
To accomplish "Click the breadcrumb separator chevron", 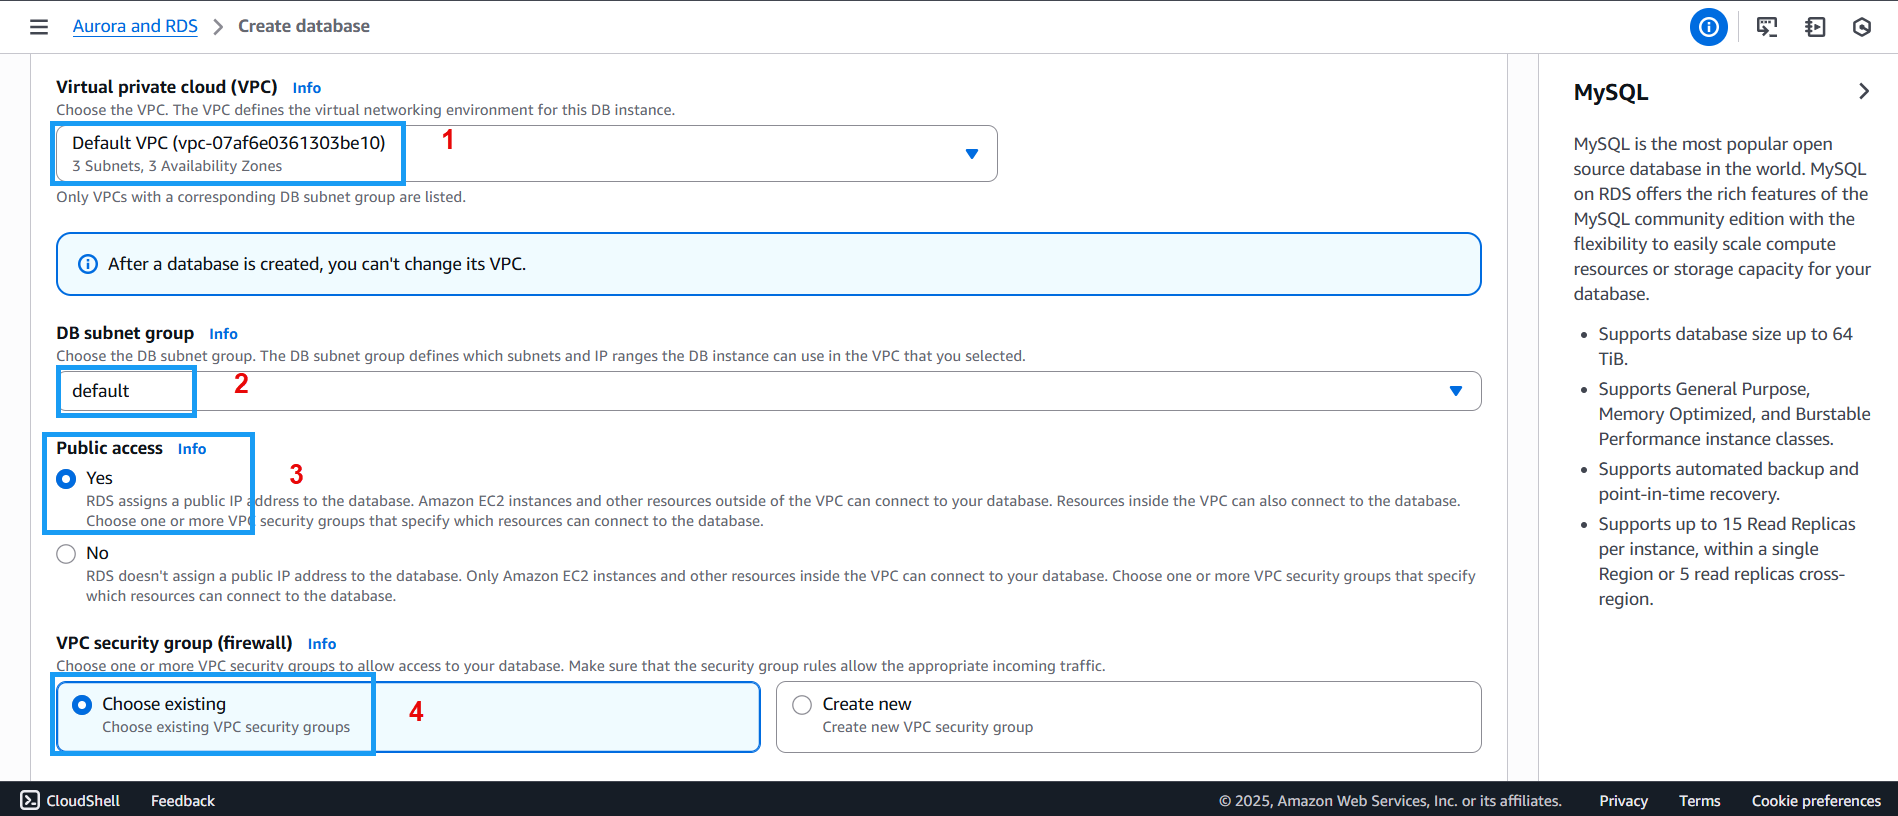I will (x=218, y=27).
